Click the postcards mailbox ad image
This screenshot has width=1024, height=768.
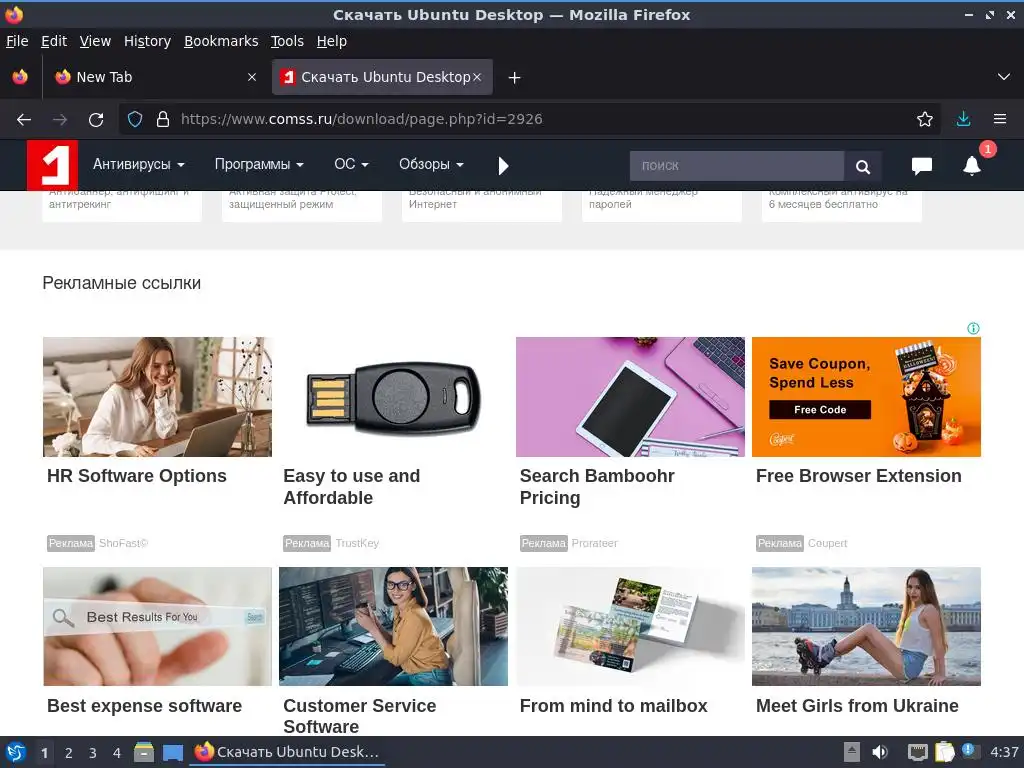[630, 626]
